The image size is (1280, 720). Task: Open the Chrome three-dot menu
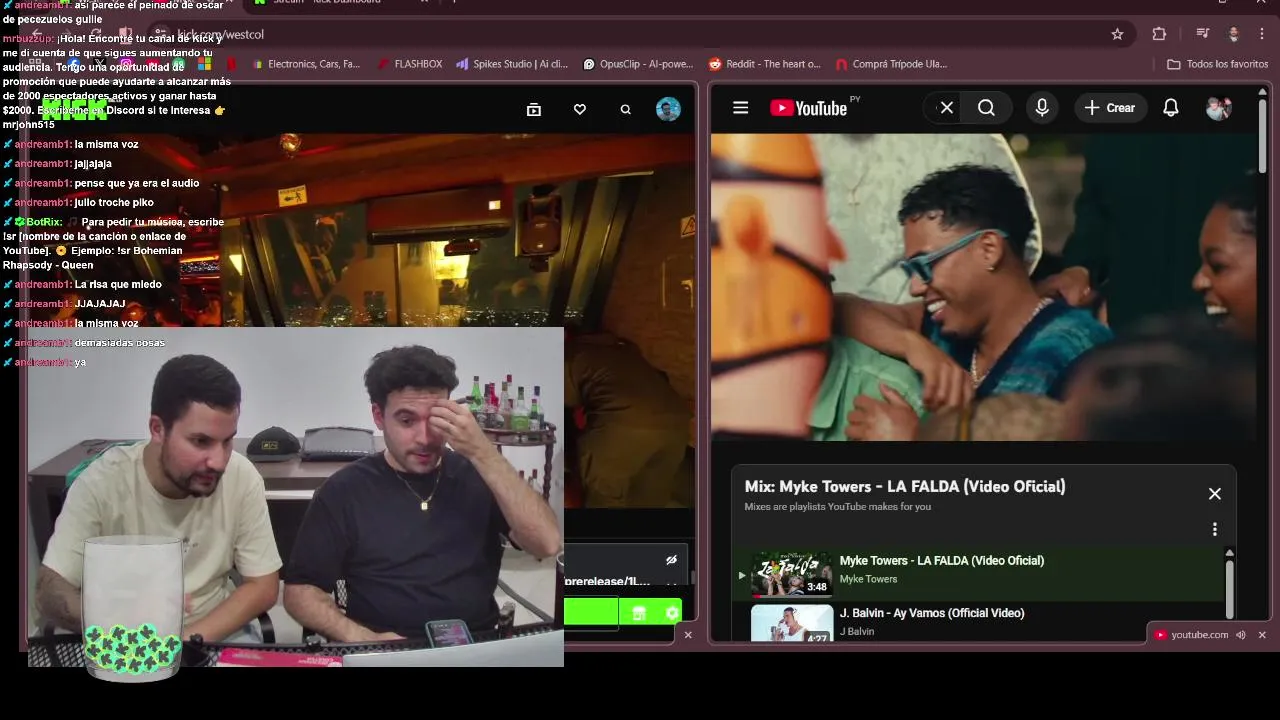click(x=1264, y=34)
